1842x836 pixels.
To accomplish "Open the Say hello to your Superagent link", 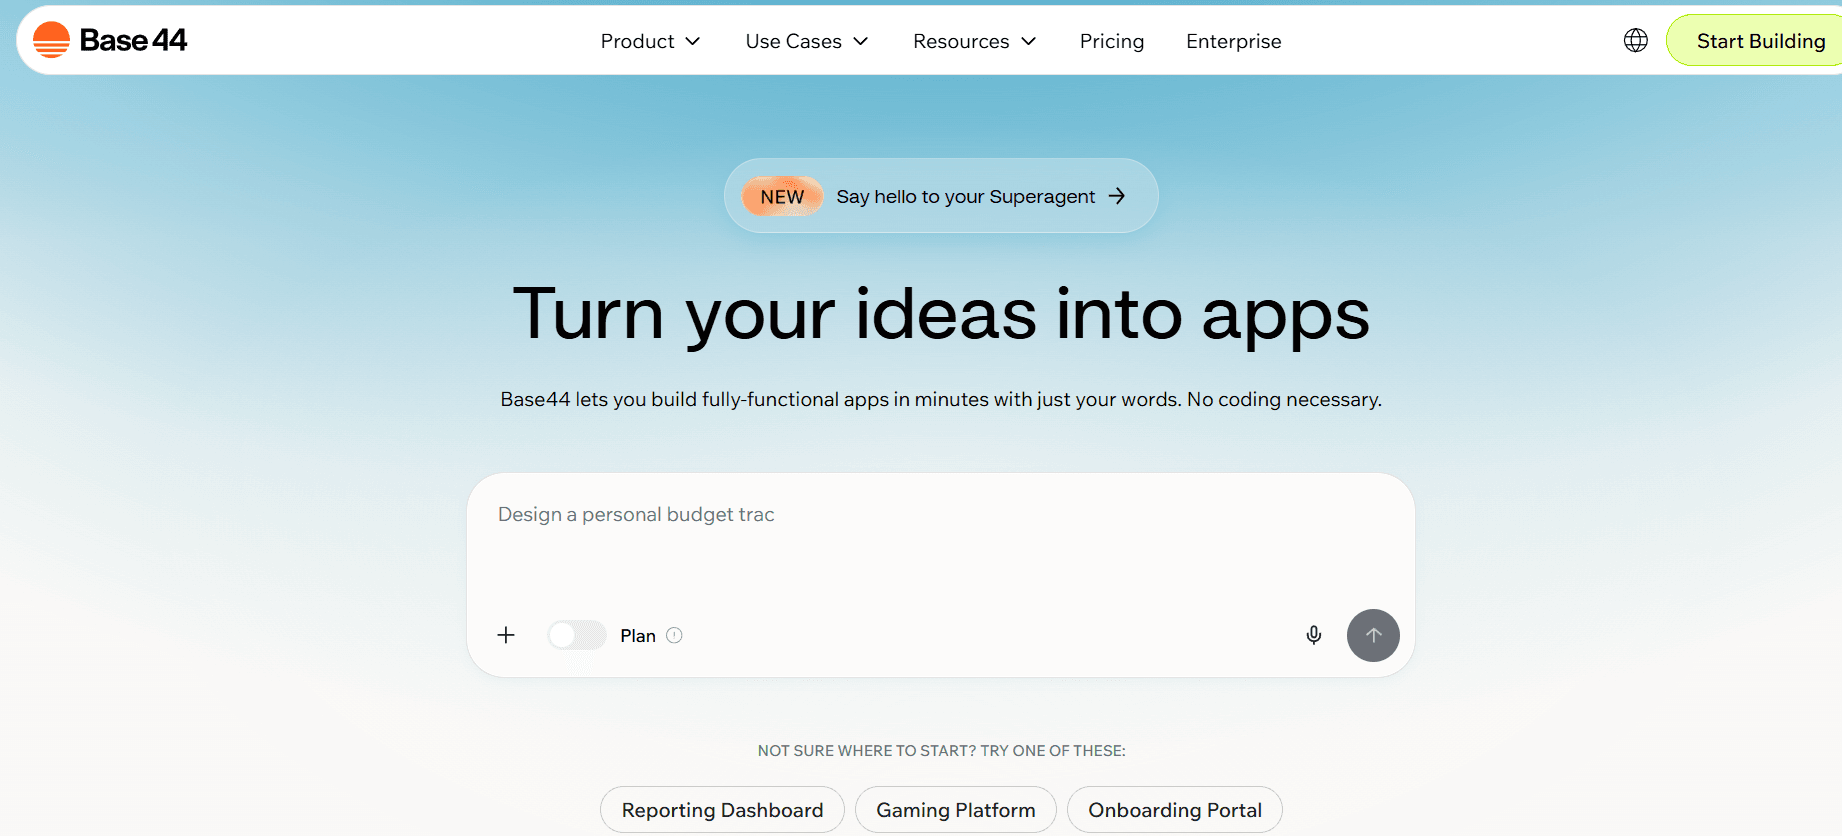I will point(965,197).
